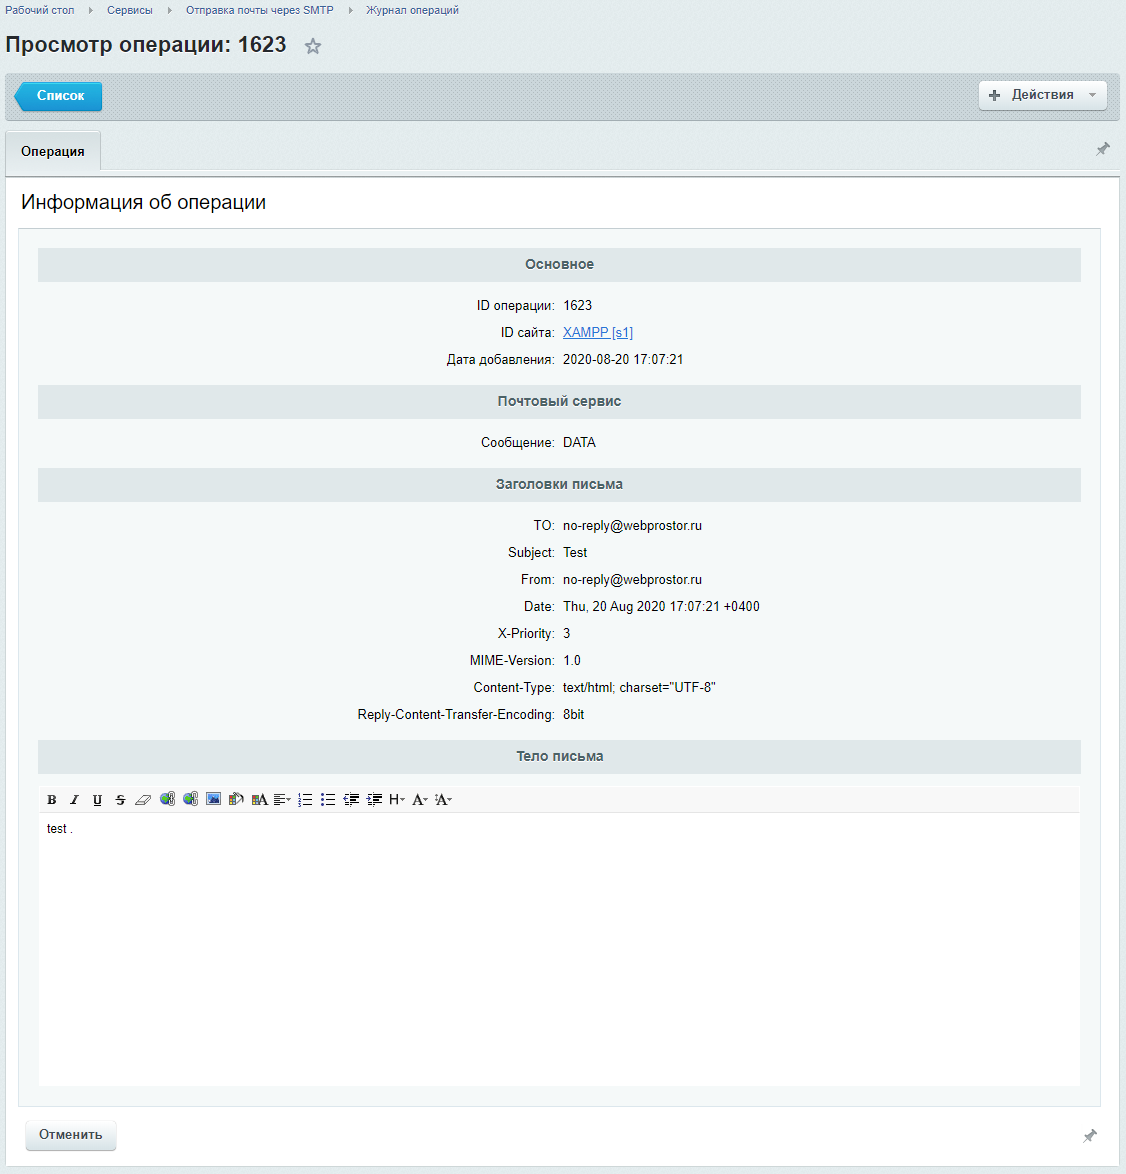Underline the selected text
1126x1174 pixels.
(x=97, y=799)
